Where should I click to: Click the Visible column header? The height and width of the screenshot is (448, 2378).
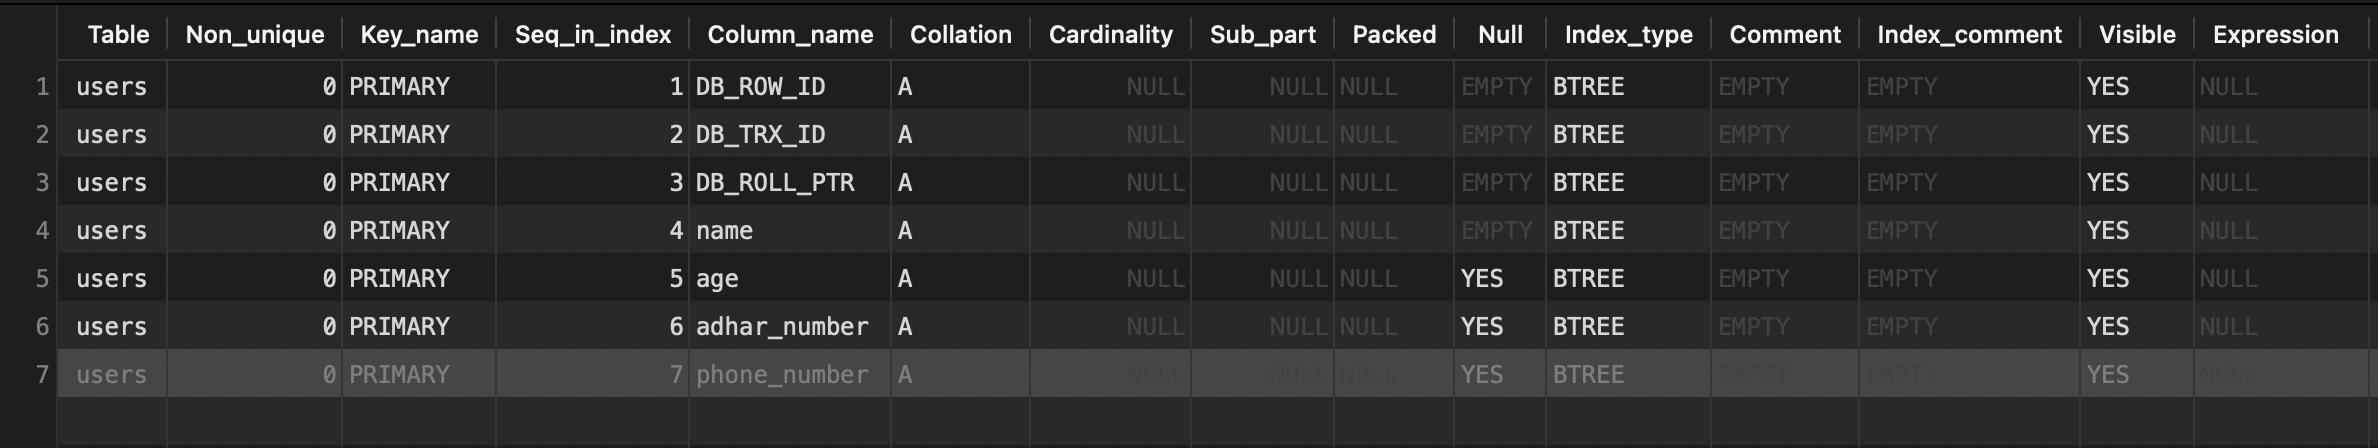click(x=2137, y=35)
